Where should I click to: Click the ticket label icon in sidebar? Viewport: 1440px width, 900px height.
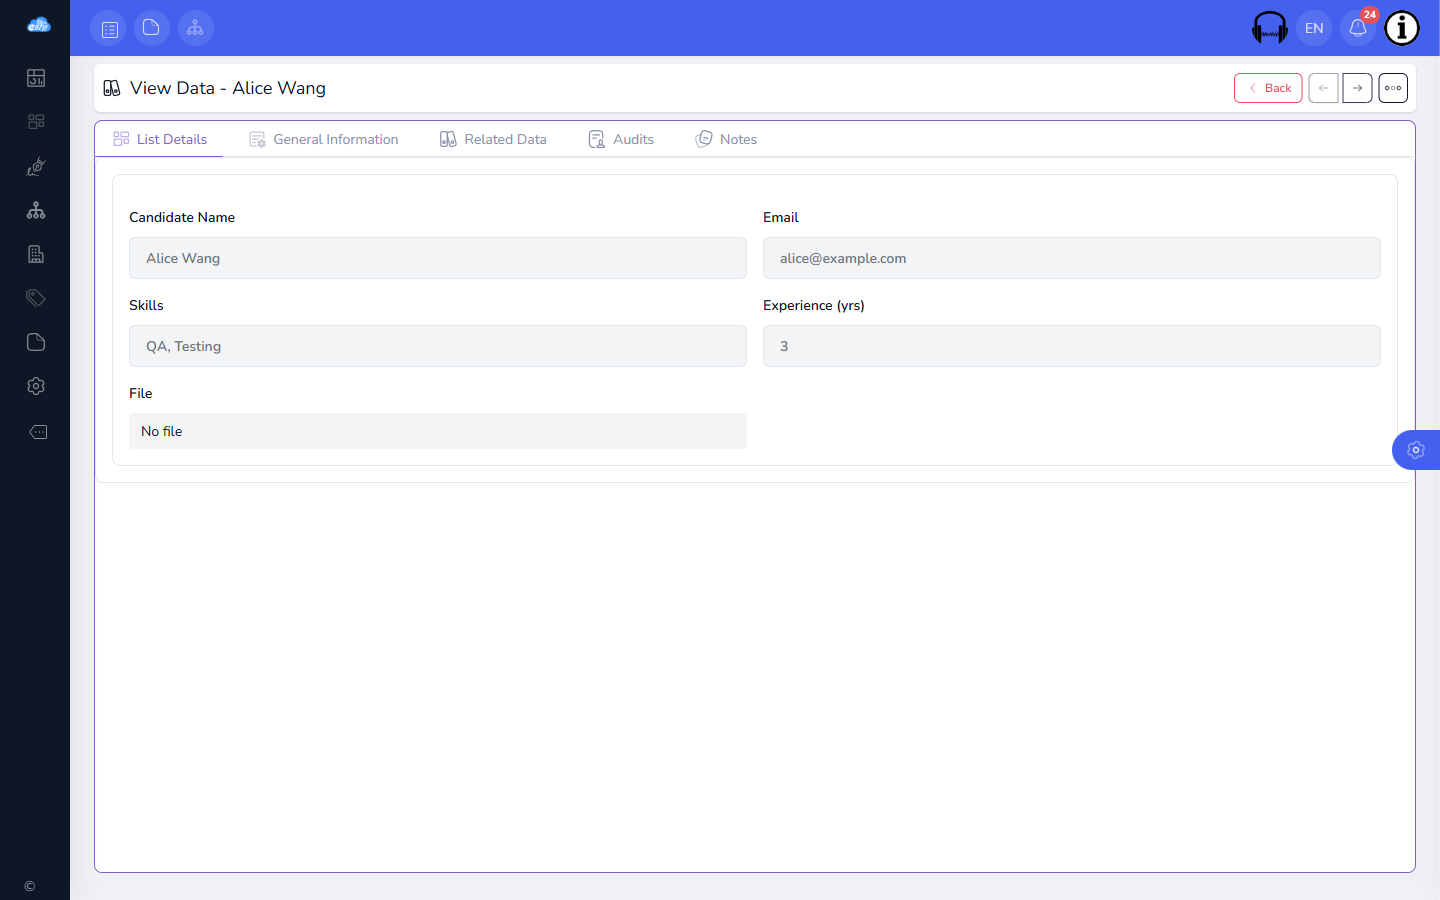(38, 432)
